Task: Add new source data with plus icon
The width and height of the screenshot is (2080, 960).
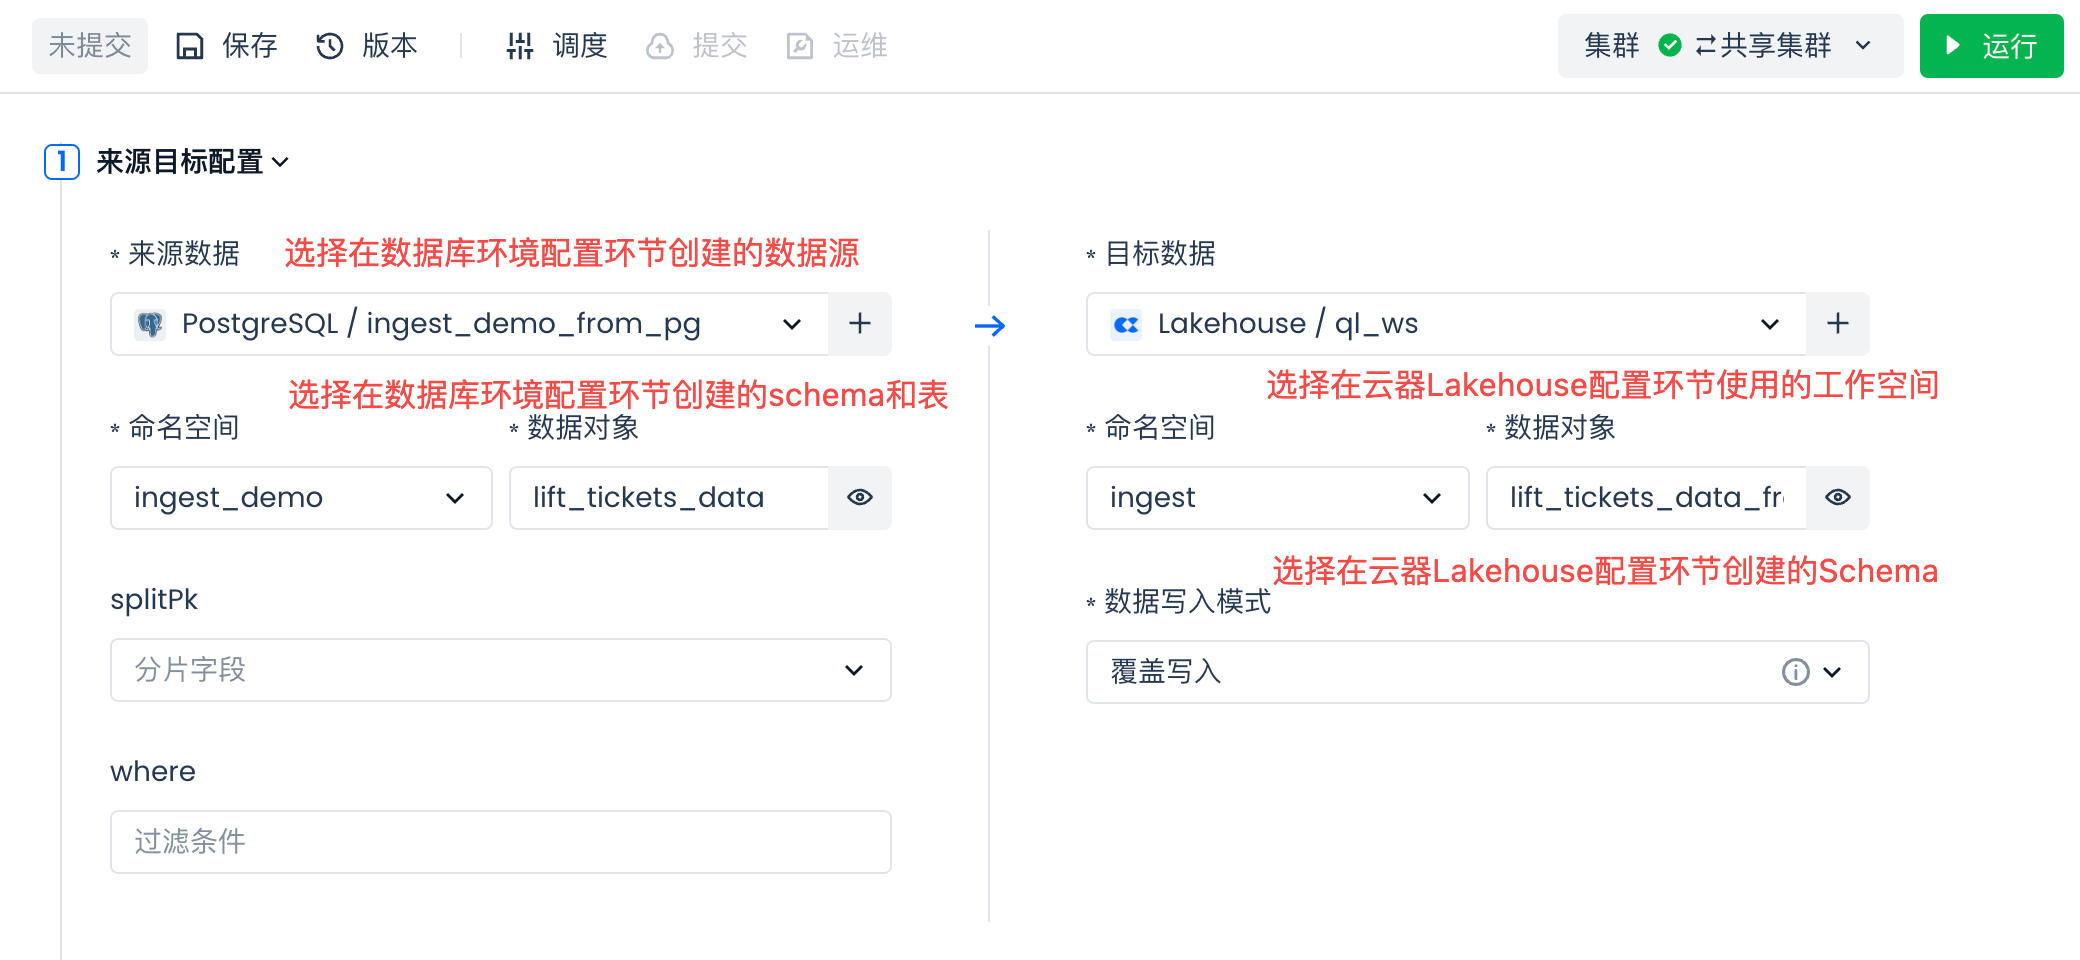Action: click(x=860, y=324)
